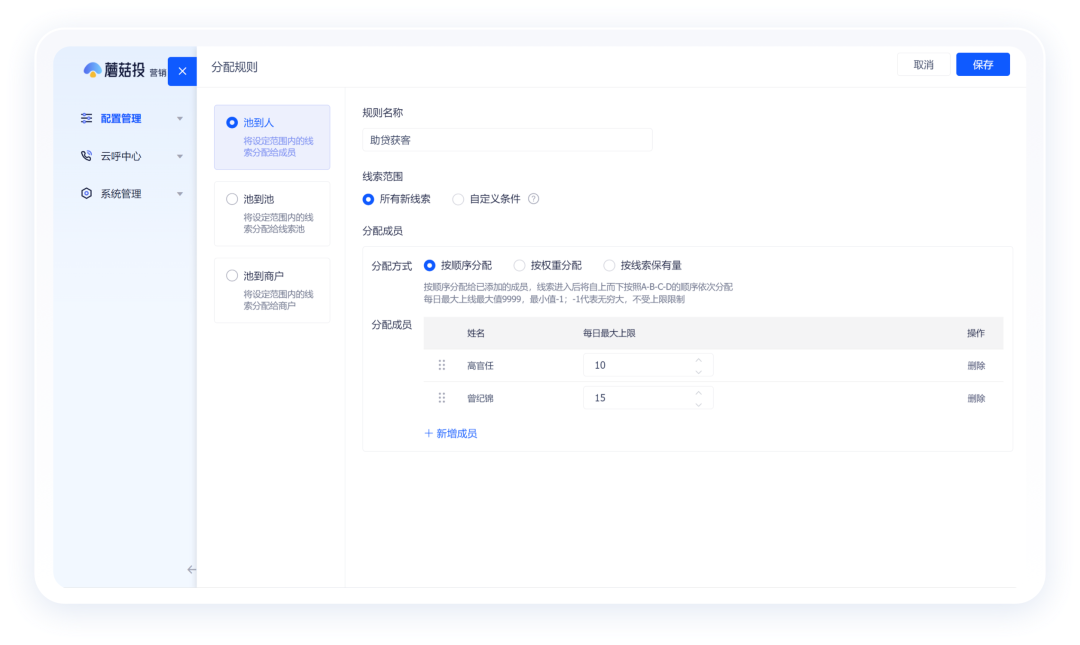Save the rule with 保存 button
This screenshot has height=645, width=1080.
click(x=982, y=63)
